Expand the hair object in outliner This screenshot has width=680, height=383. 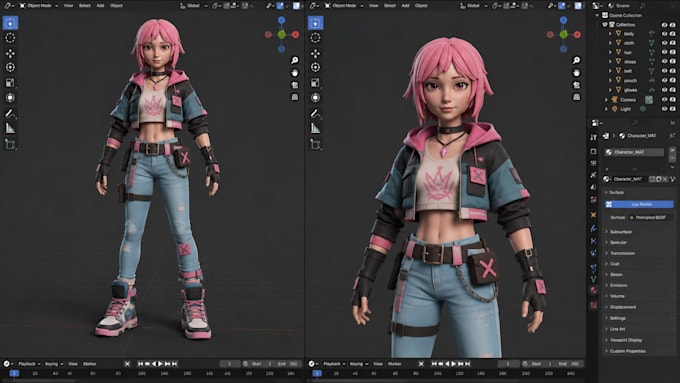(x=611, y=52)
